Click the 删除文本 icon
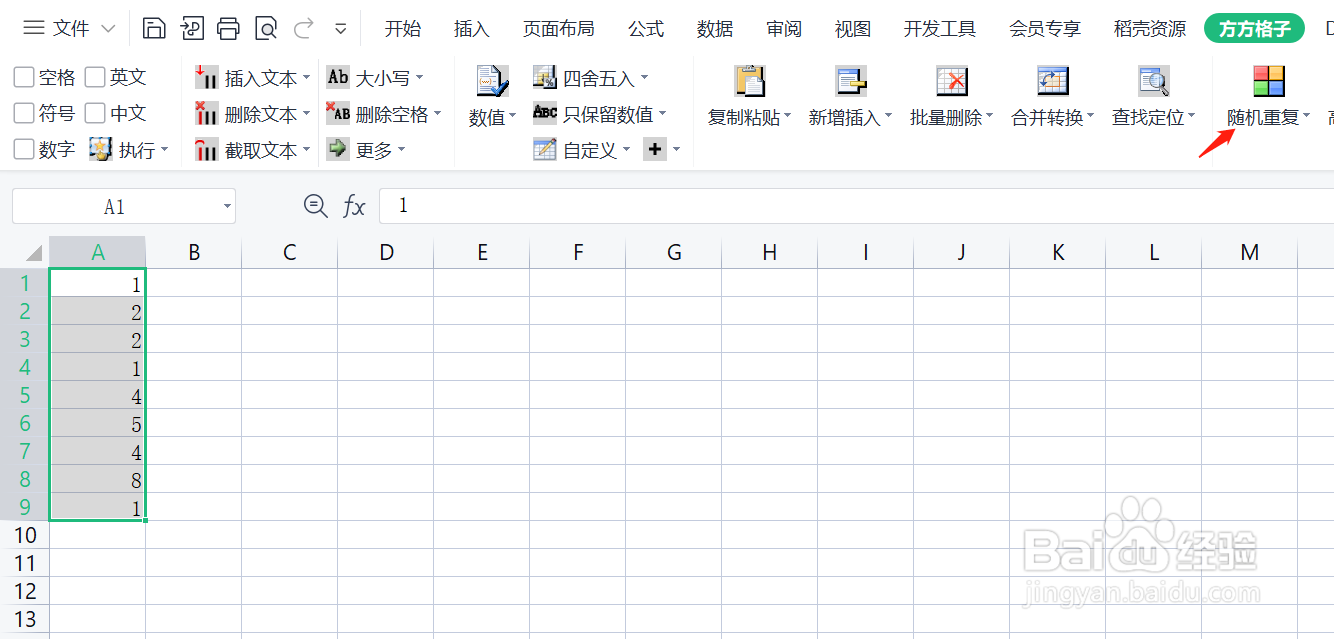Viewport: 1334px width, 639px height. click(207, 114)
